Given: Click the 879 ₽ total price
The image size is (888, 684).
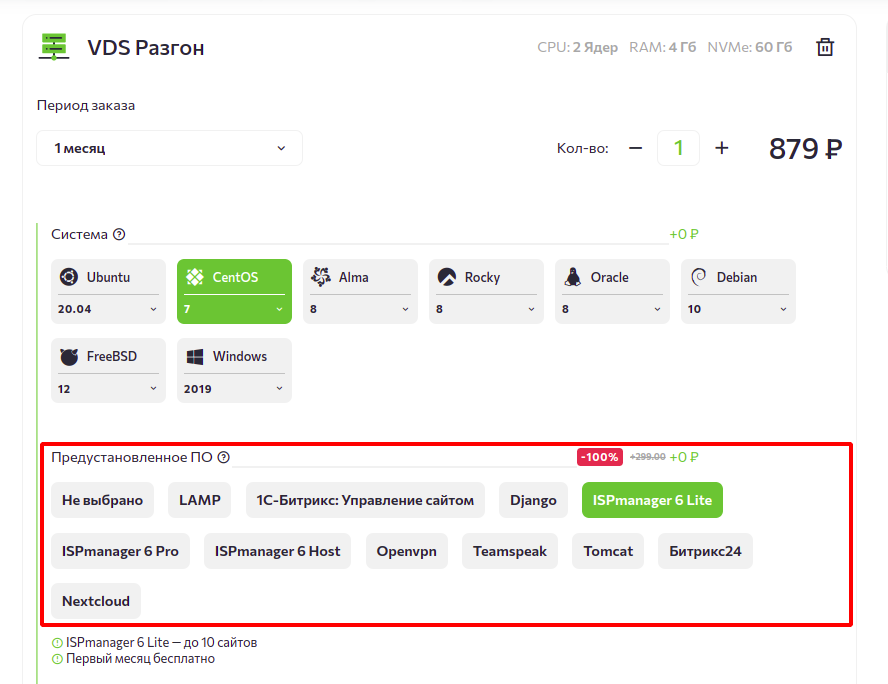Looking at the screenshot, I should click(x=805, y=149).
